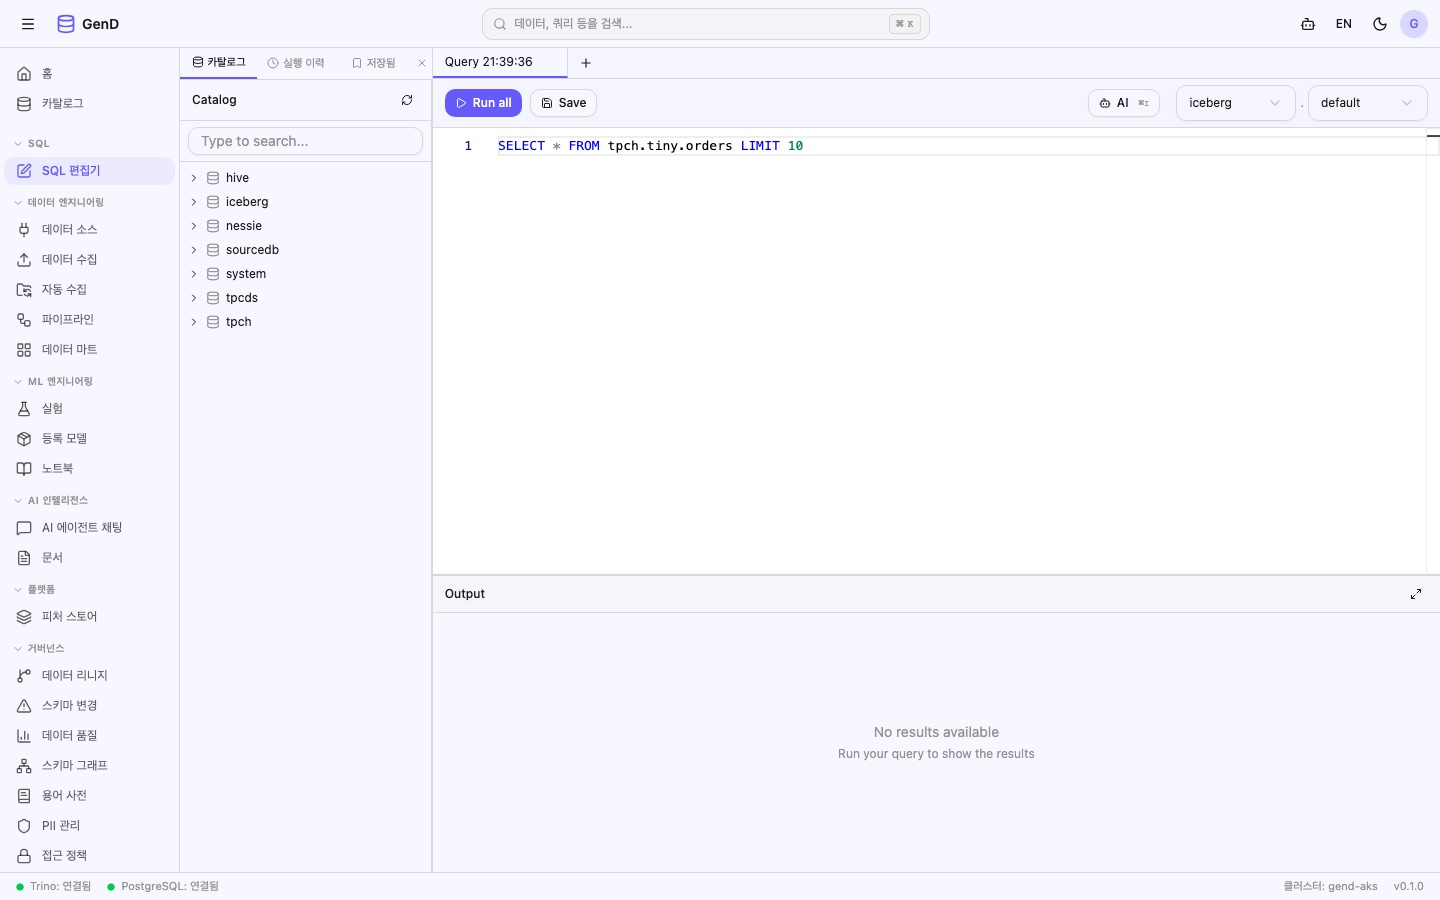Open 데이터 리니지 page
The image size is (1440, 900).
(90, 676)
